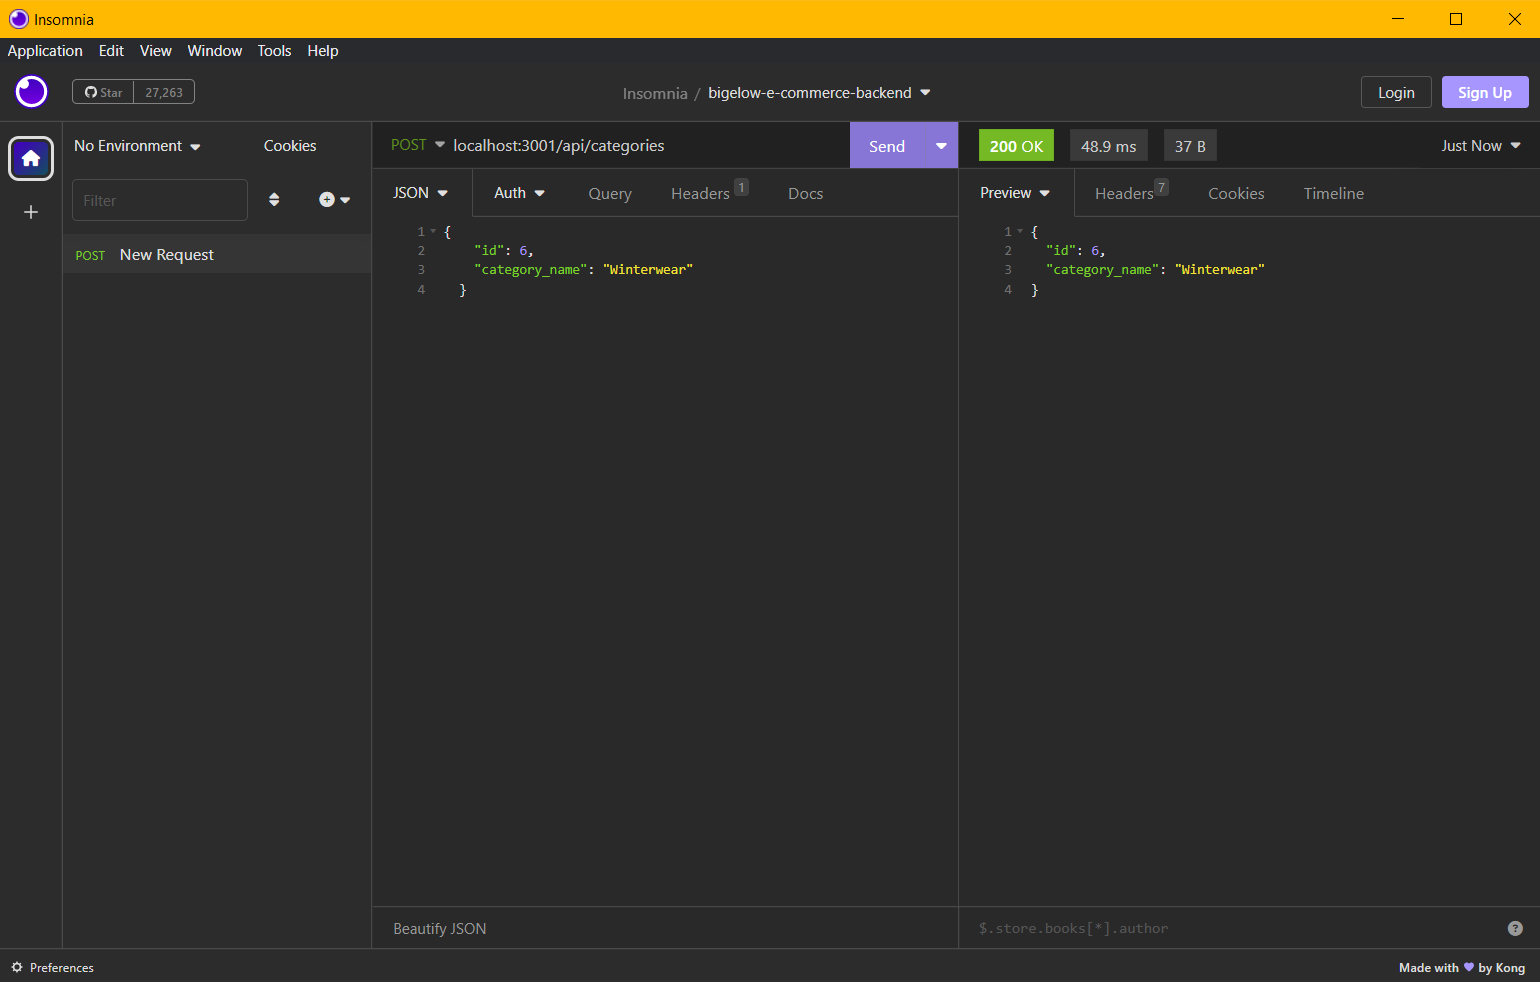The image size is (1540, 982).
Task: Click the Insomnia logo in the title bar
Action: click(17, 19)
